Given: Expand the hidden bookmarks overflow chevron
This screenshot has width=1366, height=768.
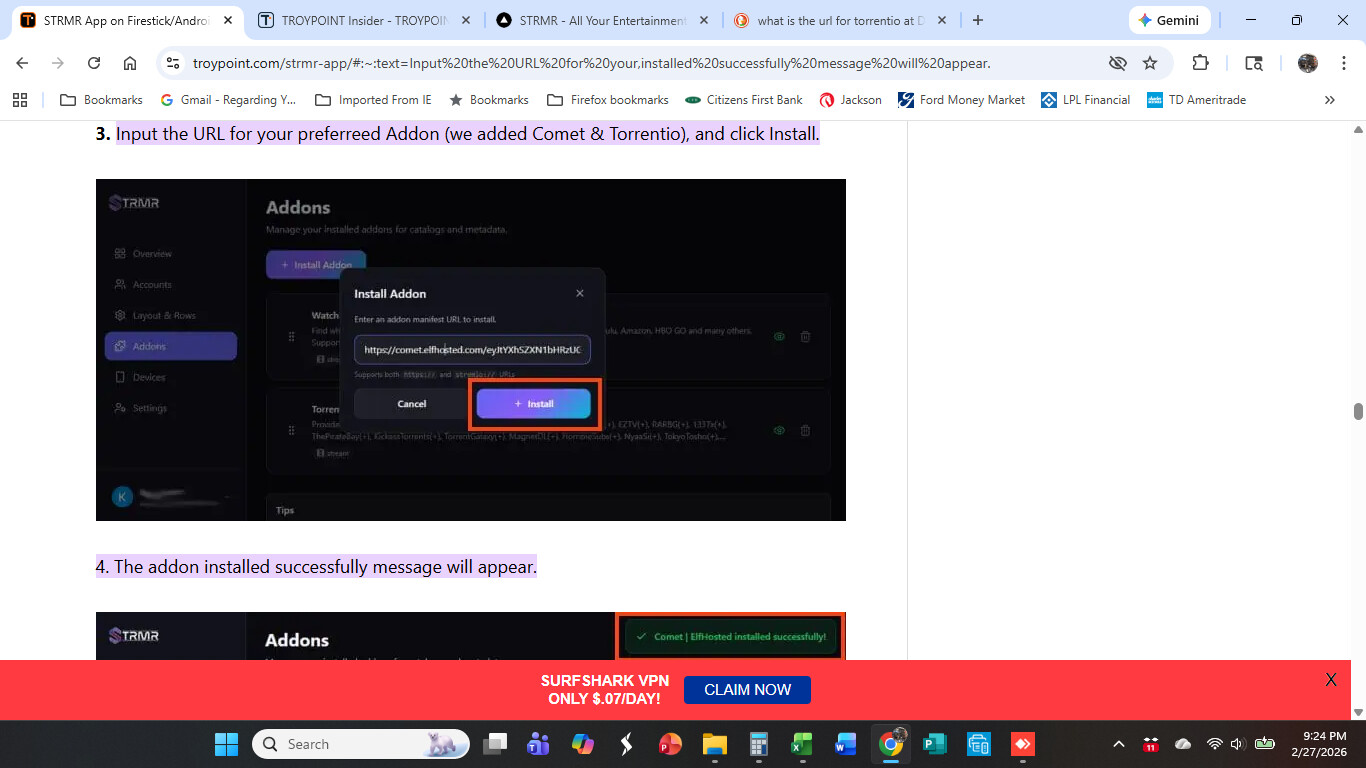Looking at the screenshot, I should (x=1329, y=100).
